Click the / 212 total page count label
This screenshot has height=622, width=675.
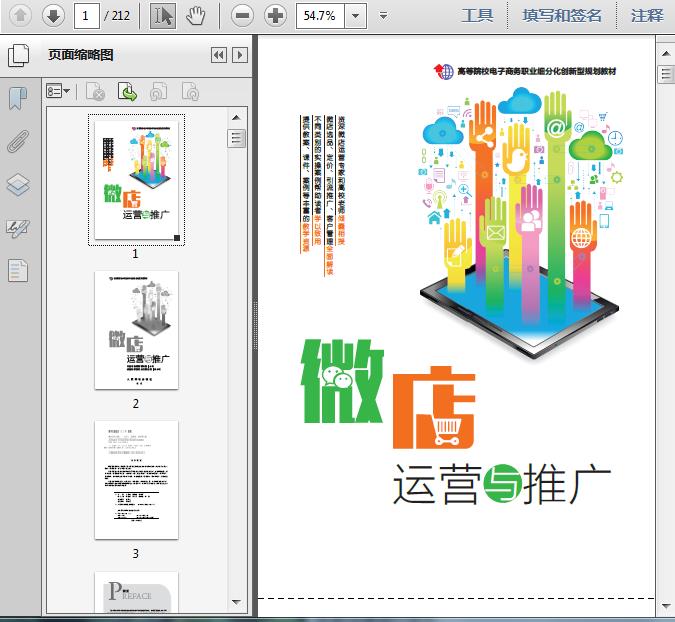117,16
